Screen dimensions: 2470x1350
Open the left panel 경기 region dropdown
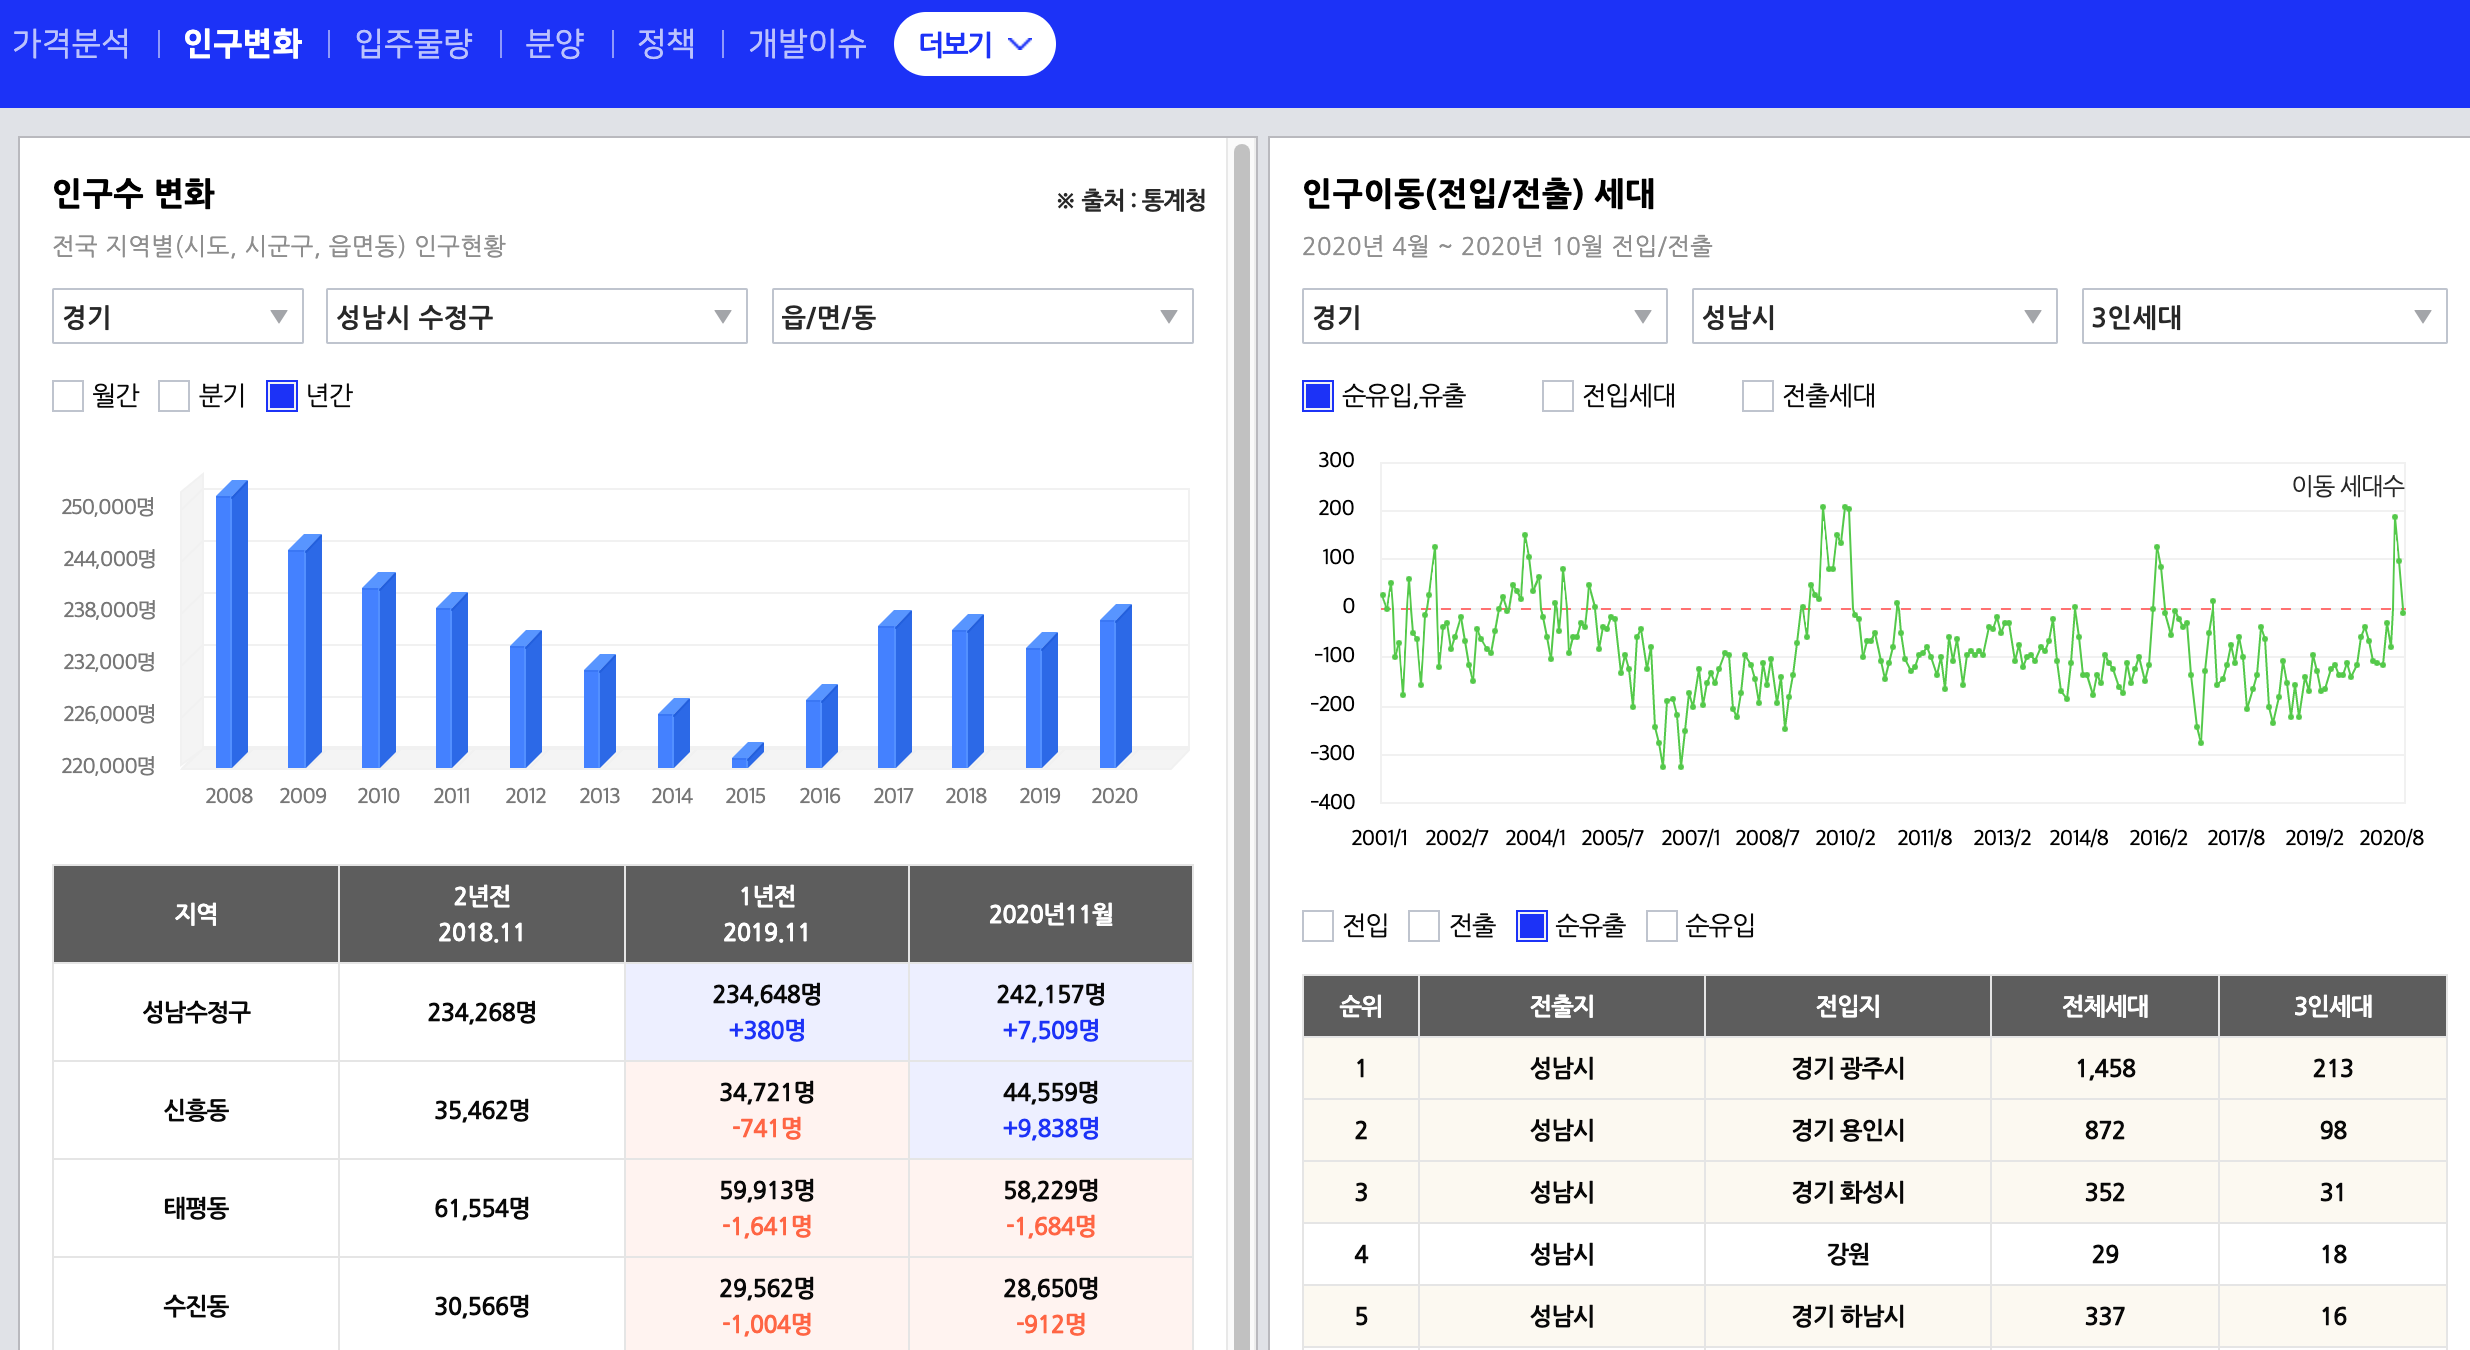coord(177,317)
